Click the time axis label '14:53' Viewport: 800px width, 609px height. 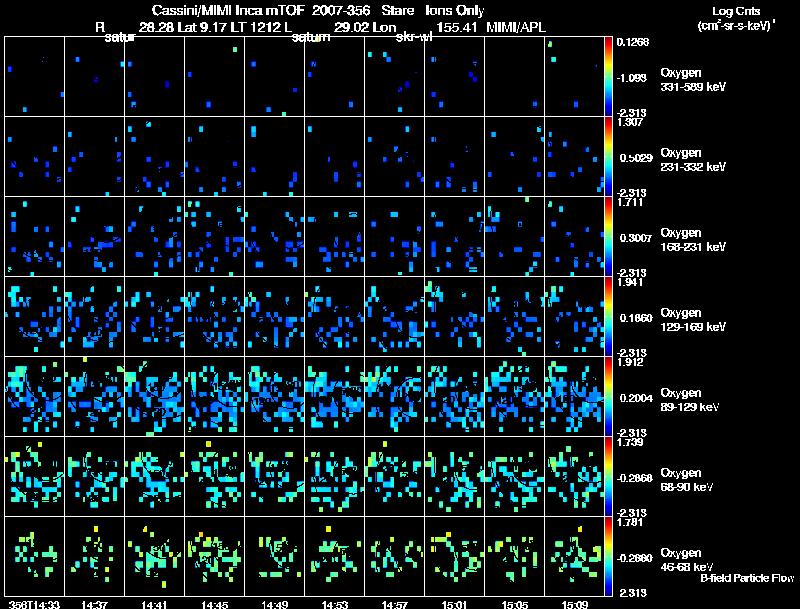[335, 604]
